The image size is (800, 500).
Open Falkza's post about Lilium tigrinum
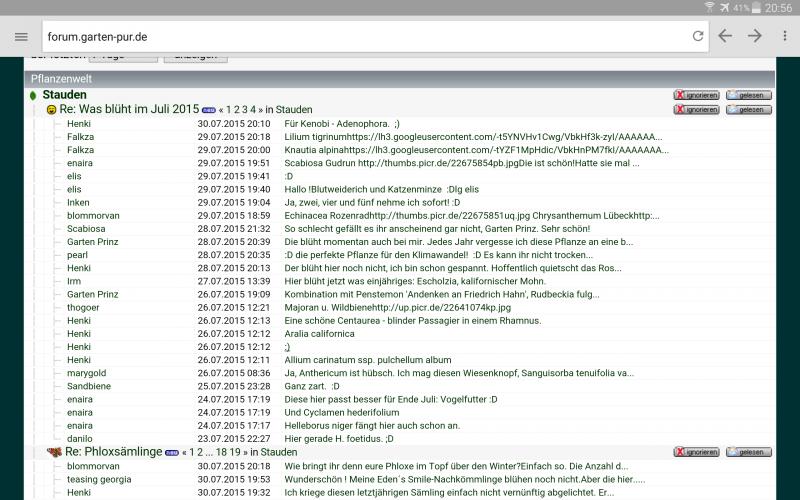tap(472, 136)
